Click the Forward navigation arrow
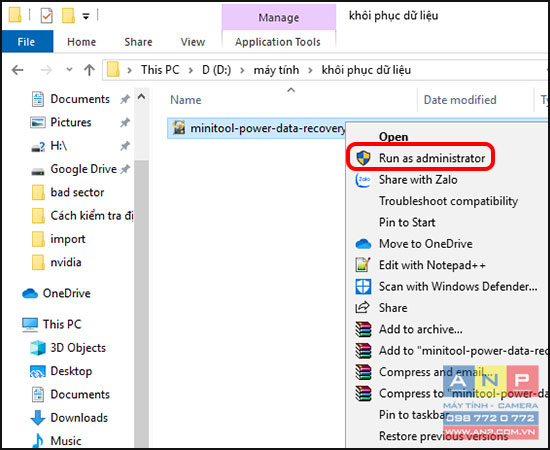This screenshot has width=550, height=450. click(46, 70)
